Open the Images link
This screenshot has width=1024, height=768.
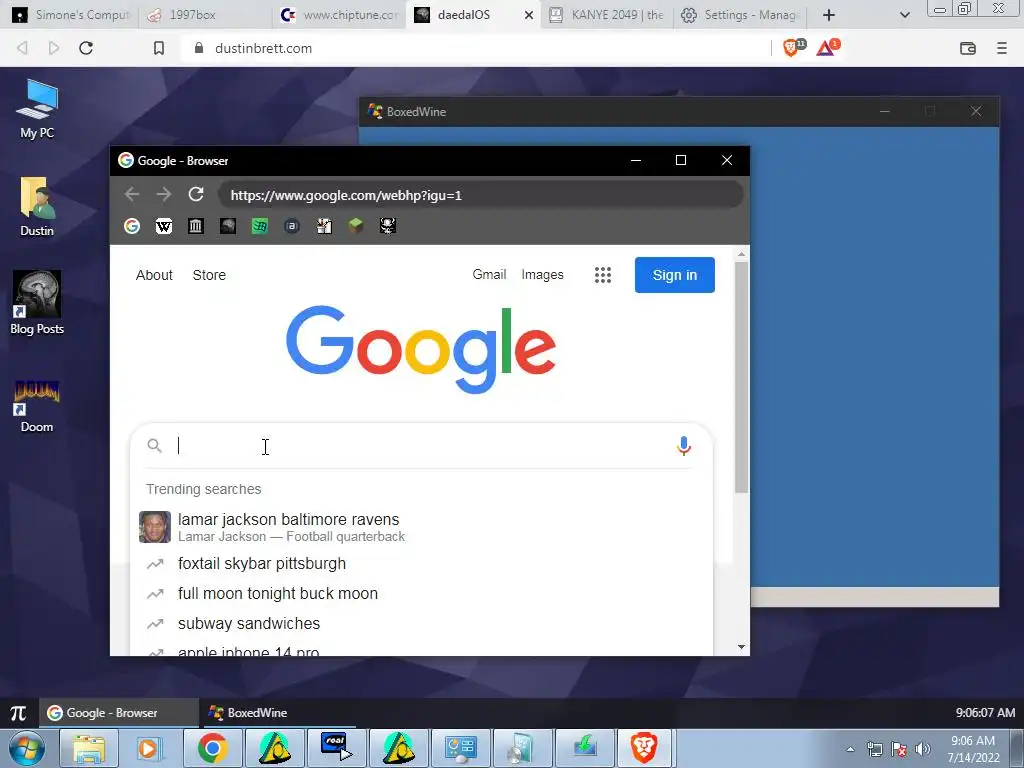[542, 274]
